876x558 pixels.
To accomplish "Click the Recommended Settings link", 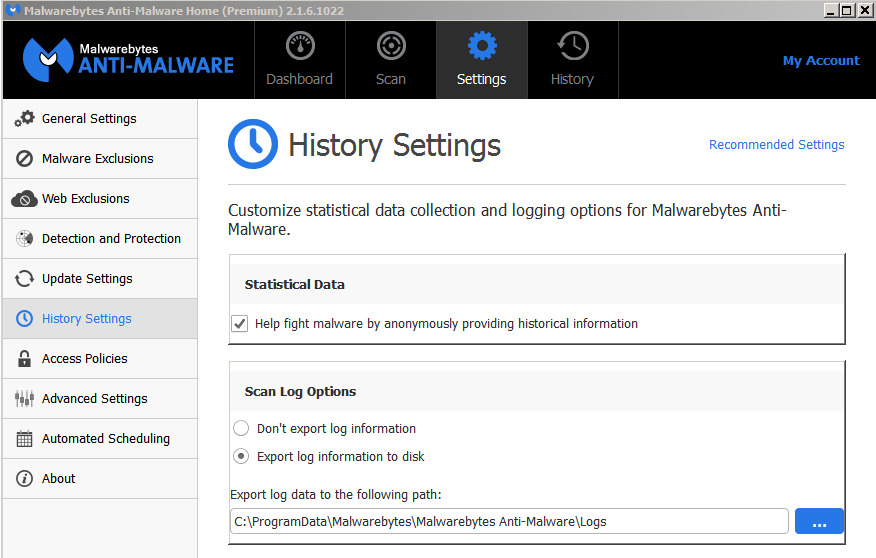I will click(777, 145).
